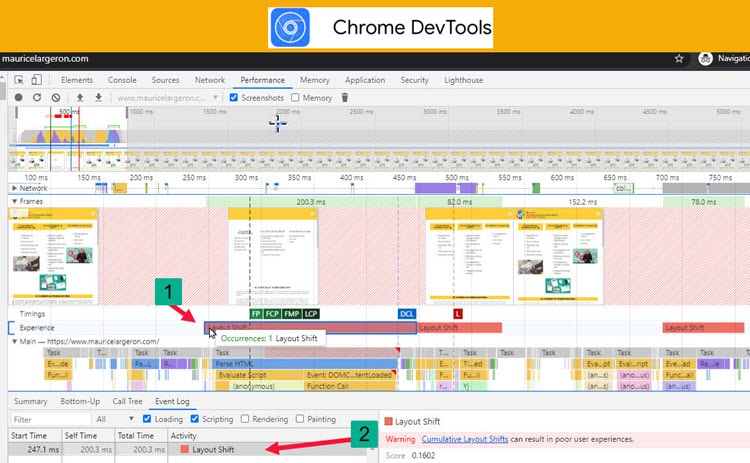
Task: Open the Application panel tab
Action: tap(365, 80)
